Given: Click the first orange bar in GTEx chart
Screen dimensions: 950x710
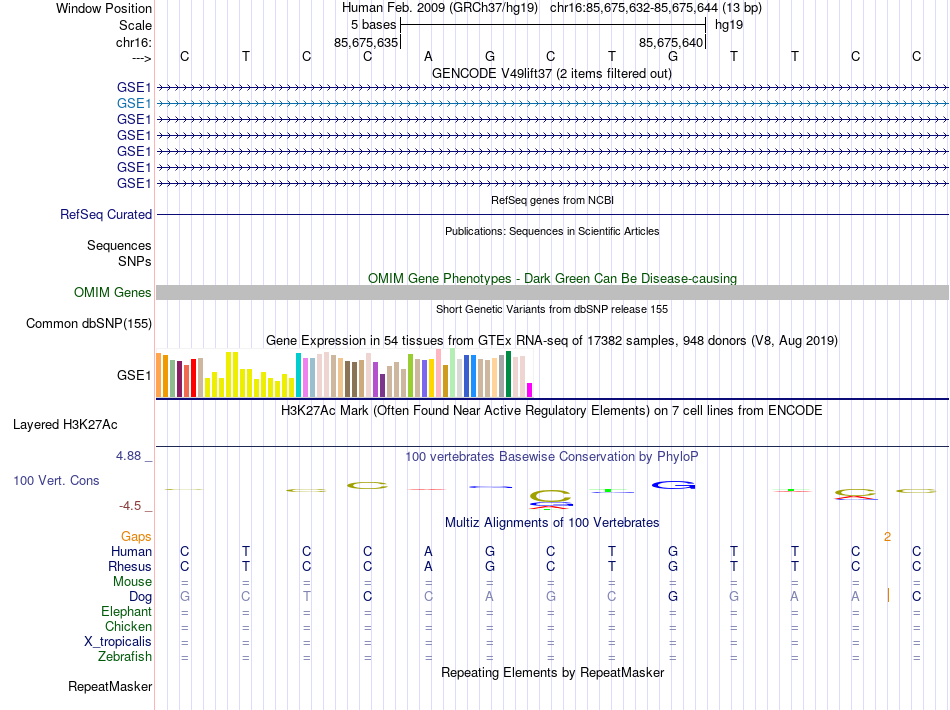Looking at the screenshot, I should (x=159, y=375).
